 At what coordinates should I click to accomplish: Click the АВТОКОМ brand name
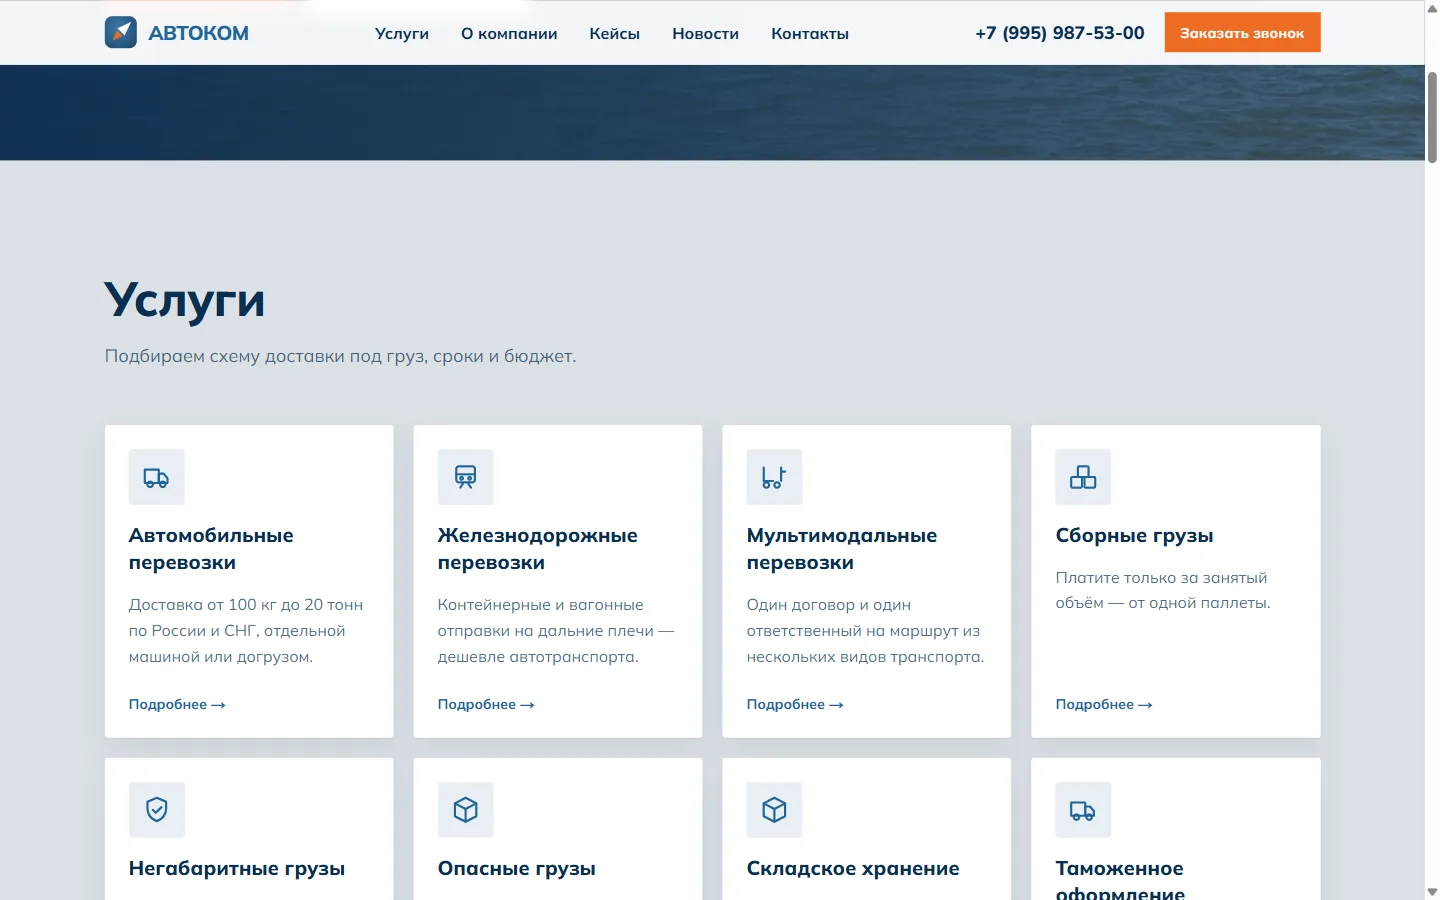pyautogui.click(x=199, y=33)
